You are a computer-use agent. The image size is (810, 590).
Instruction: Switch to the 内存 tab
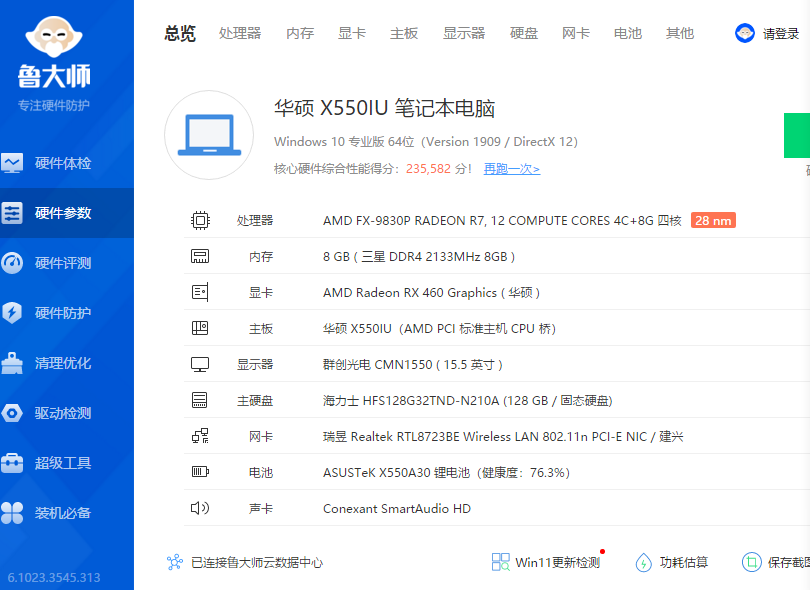[300, 34]
